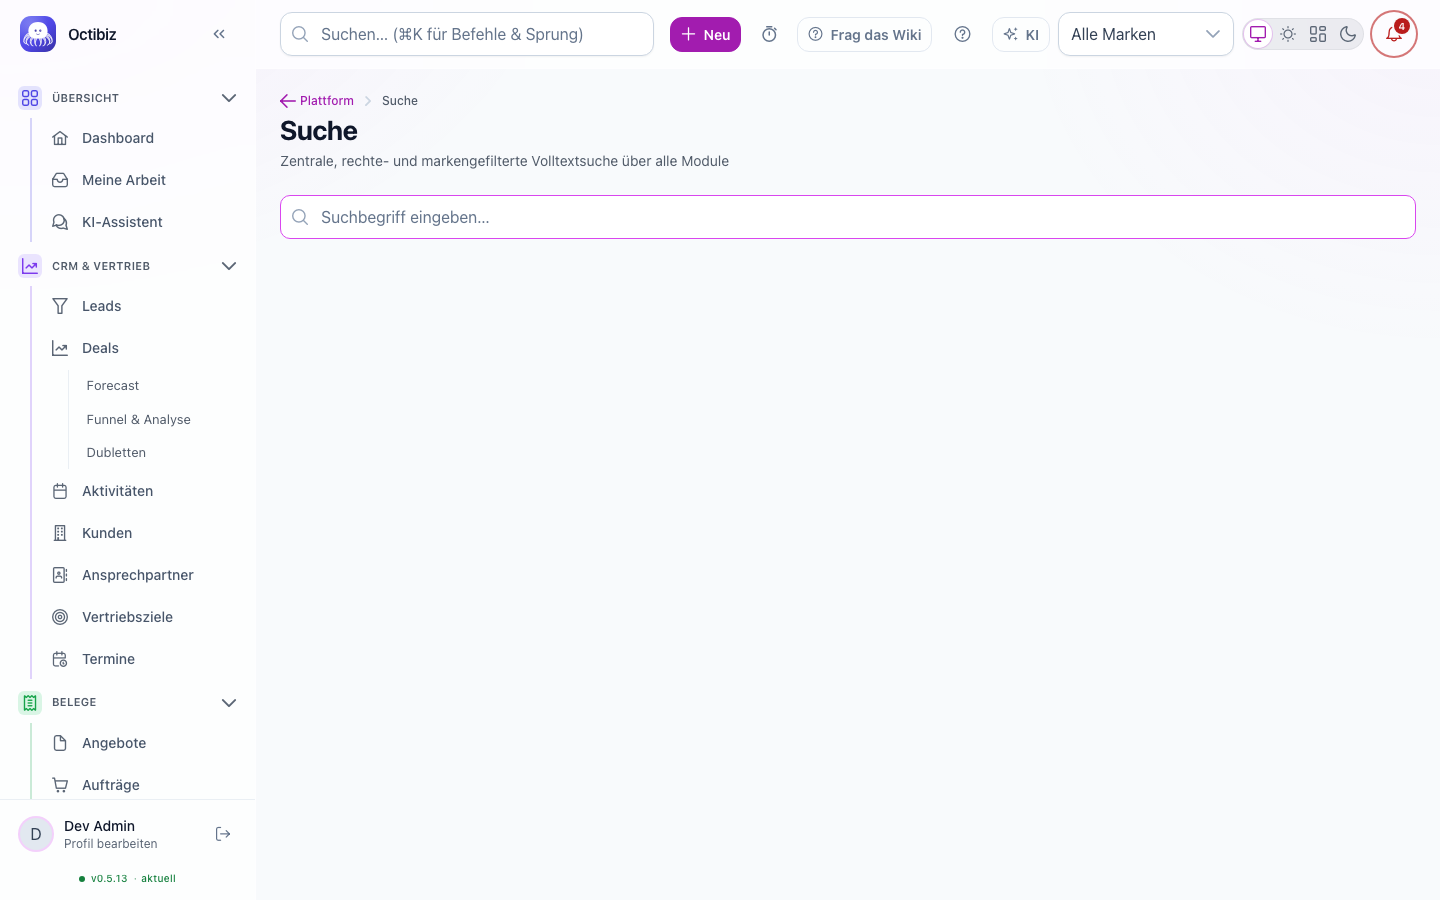Screen dimensions: 1440x900
Task: Open notifications bell with badge 4
Action: pyautogui.click(x=1394, y=34)
